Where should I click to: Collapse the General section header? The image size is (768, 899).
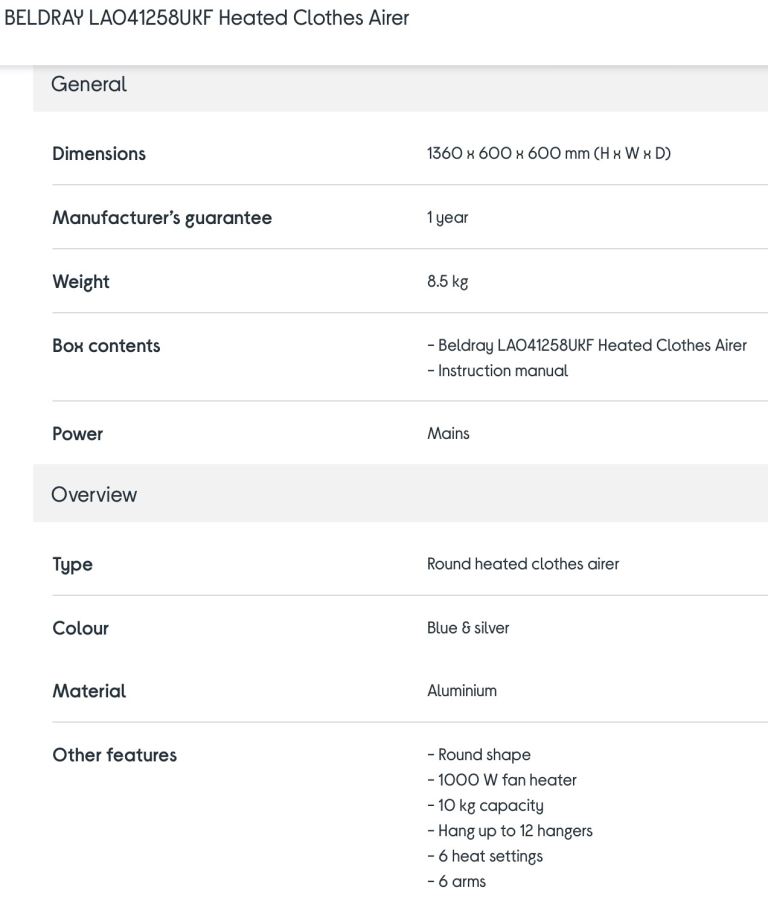[401, 85]
